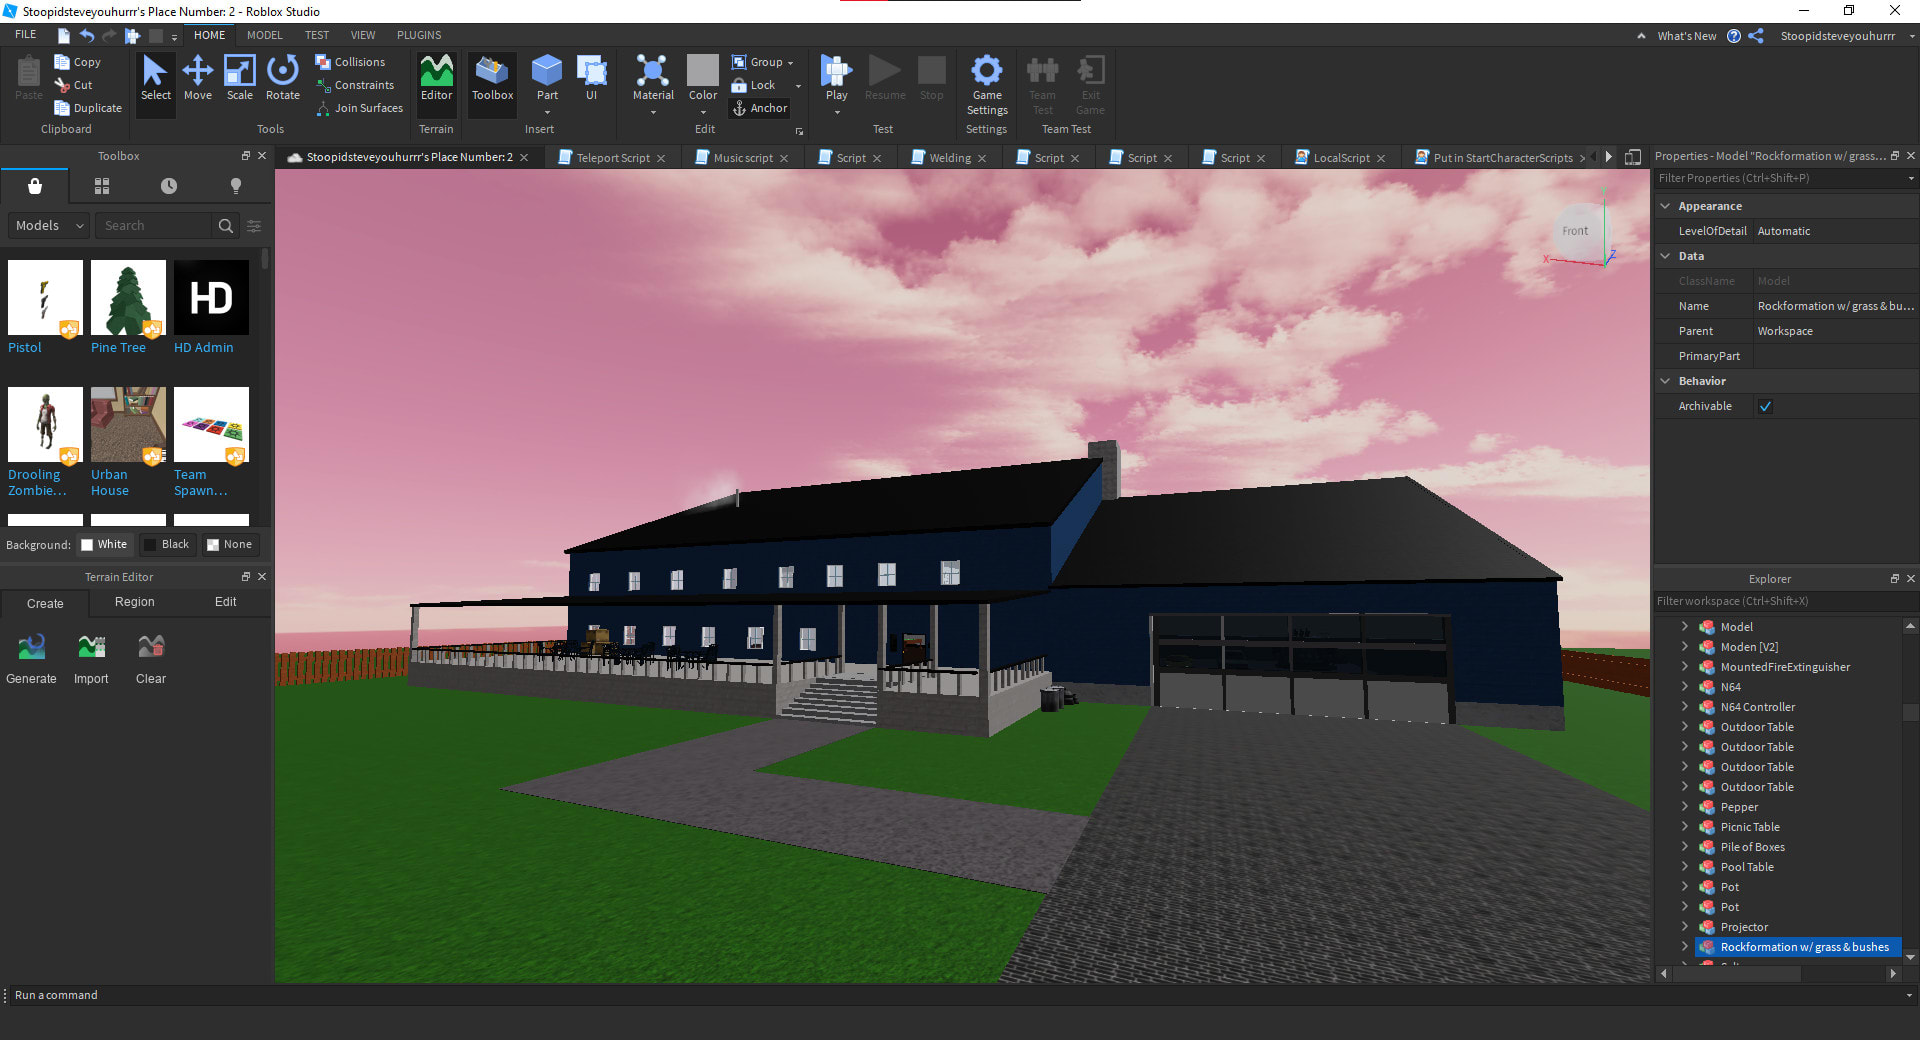
Task: Select the Urban House model thumbnail
Action: [x=128, y=424]
